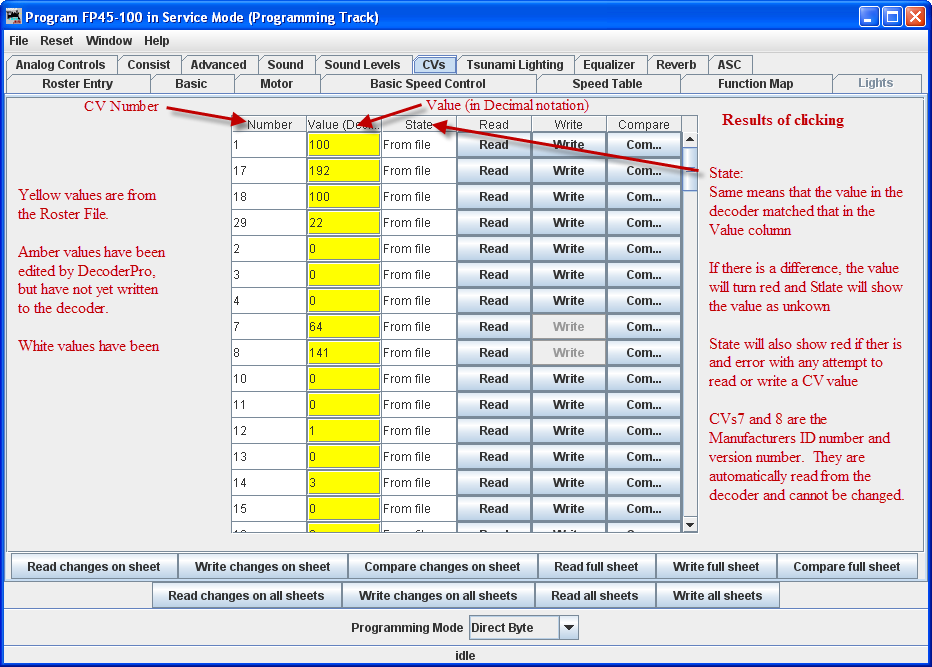Click Write all sheets button

coord(717,596)
